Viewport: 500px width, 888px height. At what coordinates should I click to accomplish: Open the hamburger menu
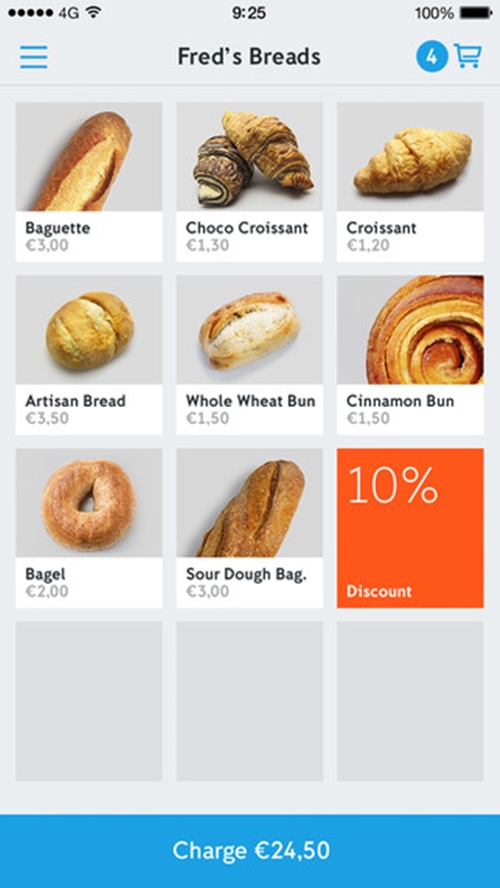(x=34, y=57)
